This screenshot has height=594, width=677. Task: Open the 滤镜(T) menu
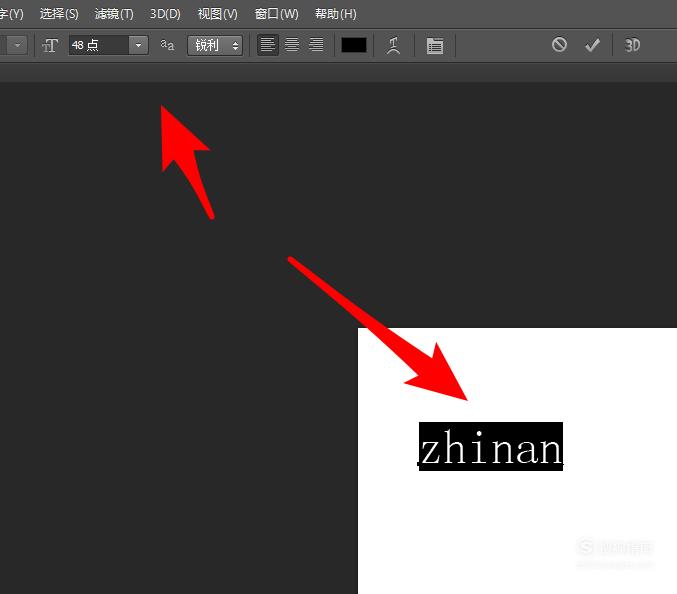pyautogui.click(x=114, y=14)
